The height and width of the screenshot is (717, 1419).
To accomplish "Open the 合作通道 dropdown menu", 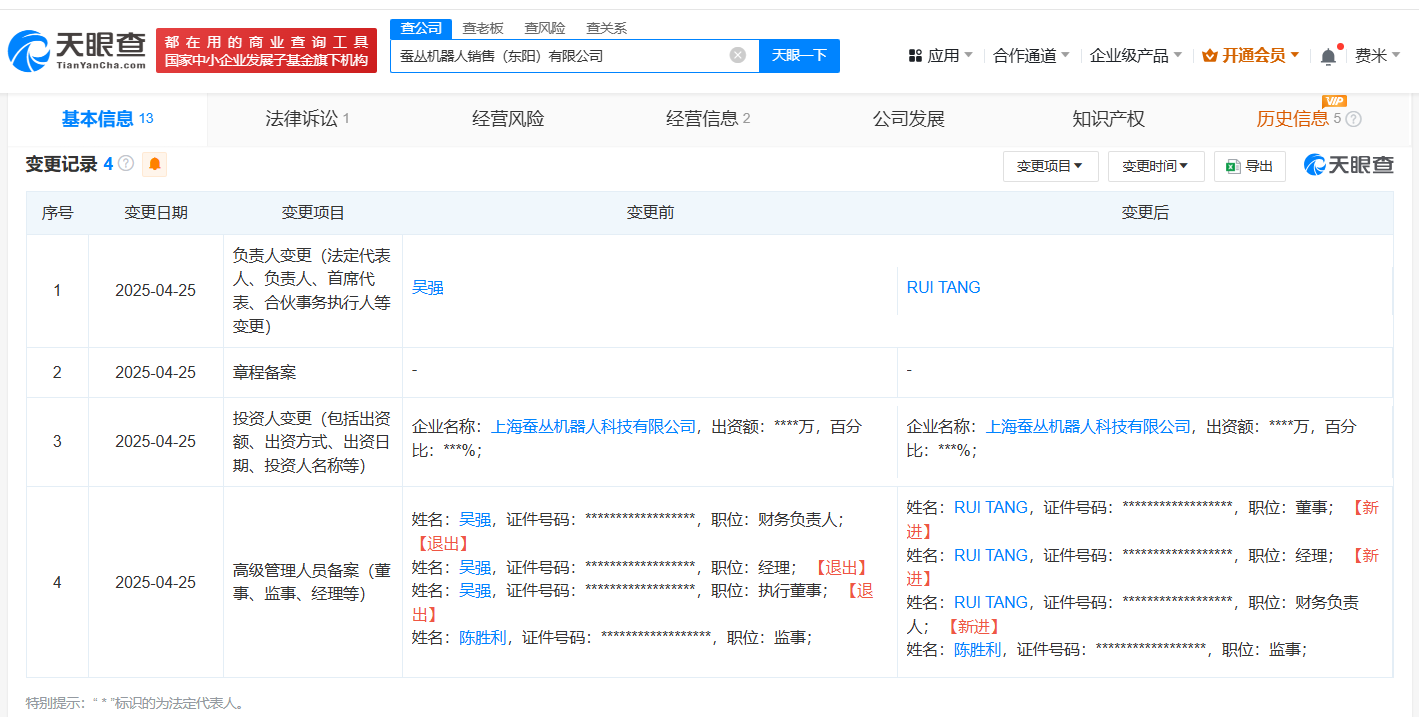I will click(x=1030, y=56).
